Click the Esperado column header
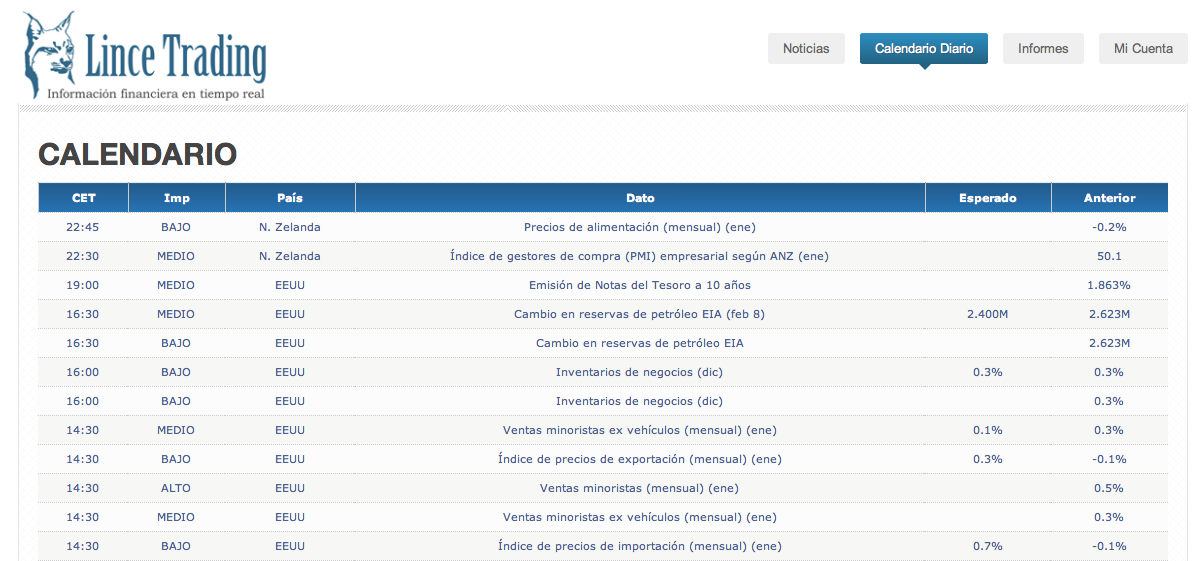The height and width of the screenshot is (561, 1198). (988, 198)
